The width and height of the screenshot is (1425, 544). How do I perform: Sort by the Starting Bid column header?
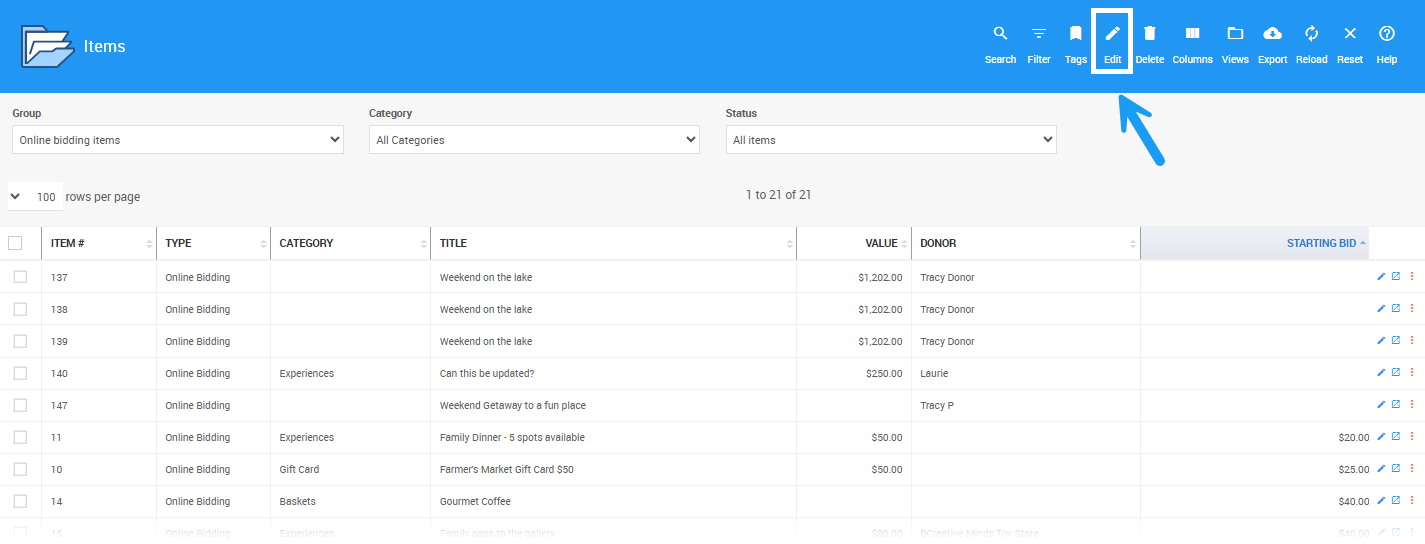click(x=1320, y=243)
